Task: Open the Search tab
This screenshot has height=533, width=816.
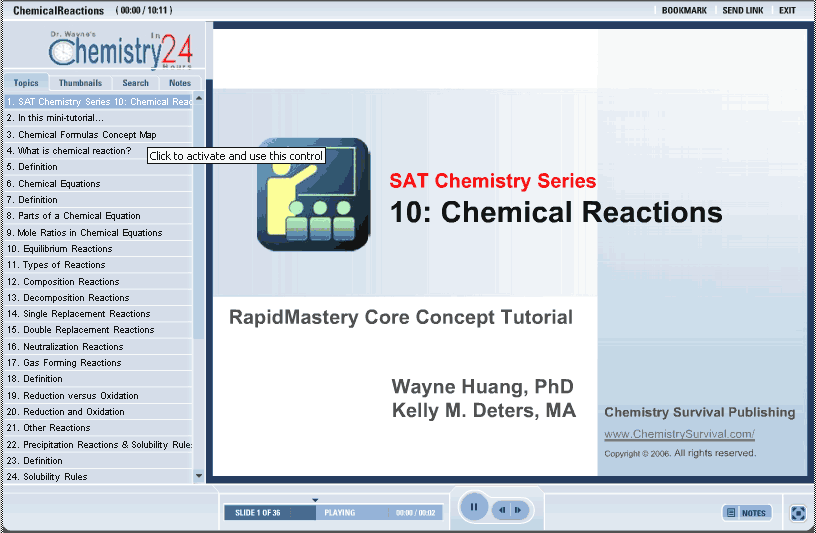Action: [135, 83]
